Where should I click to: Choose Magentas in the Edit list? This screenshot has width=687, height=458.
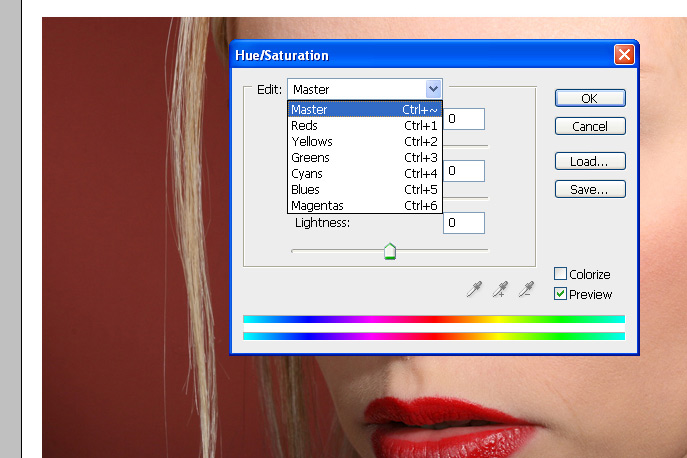point(365,206)
